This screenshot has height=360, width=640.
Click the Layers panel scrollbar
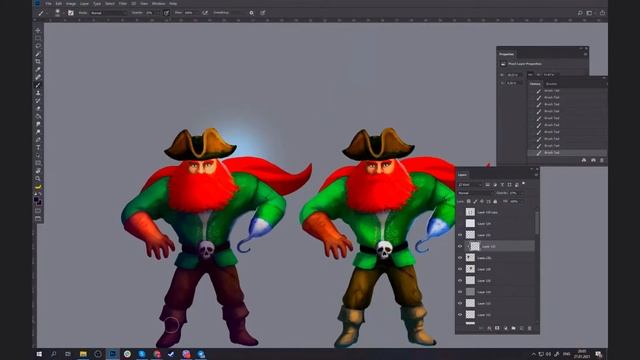tap(537, 222)
